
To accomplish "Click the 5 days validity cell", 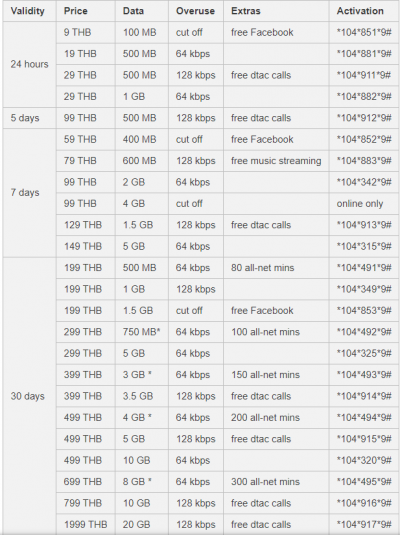I will coord(25,118).
